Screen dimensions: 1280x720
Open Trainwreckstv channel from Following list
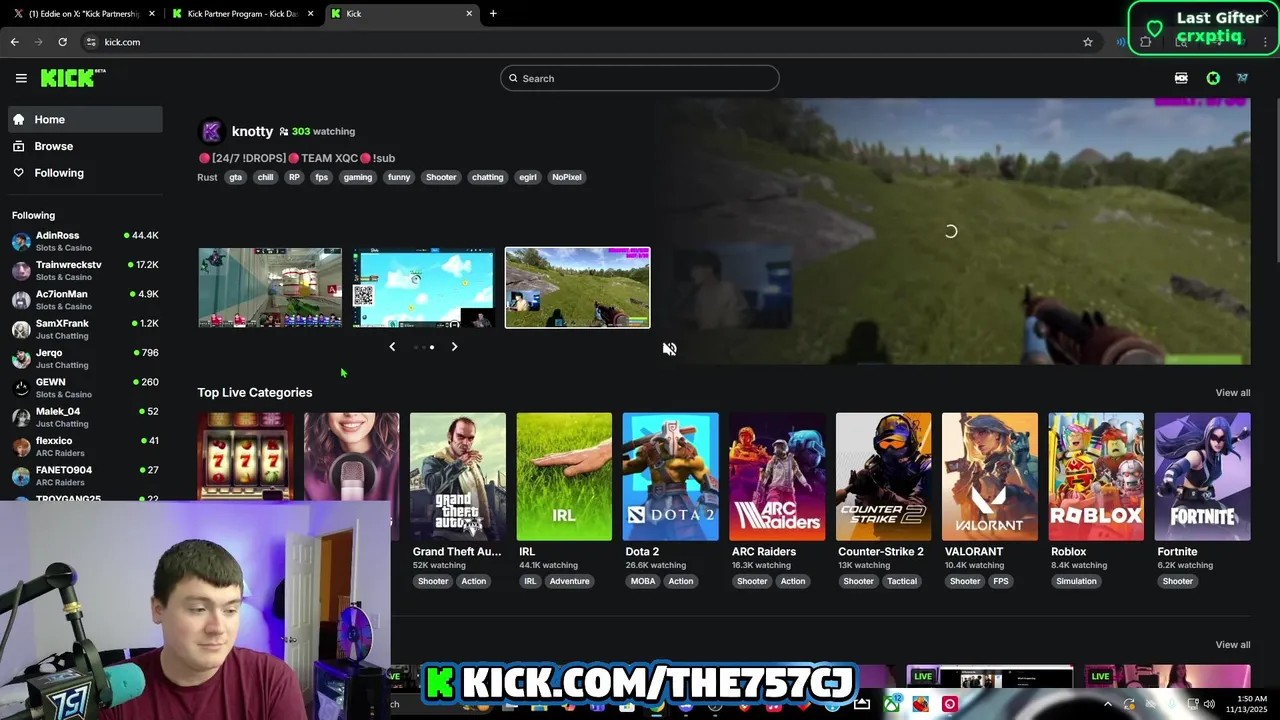(85, 270)
